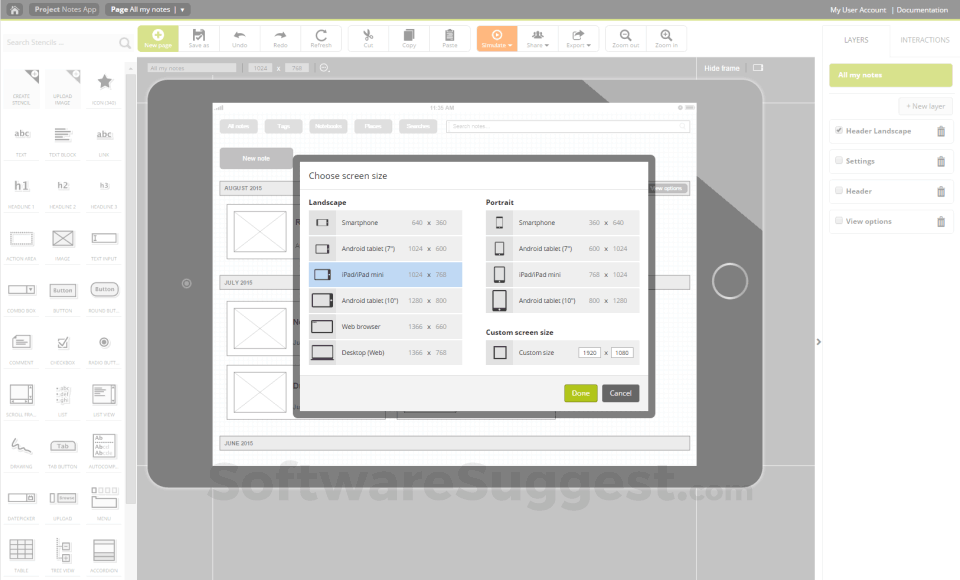This screenshot has width=960, height=580.
Task: Pick the Checkbox stencil in the stencil panel
Action: point(62,341)
